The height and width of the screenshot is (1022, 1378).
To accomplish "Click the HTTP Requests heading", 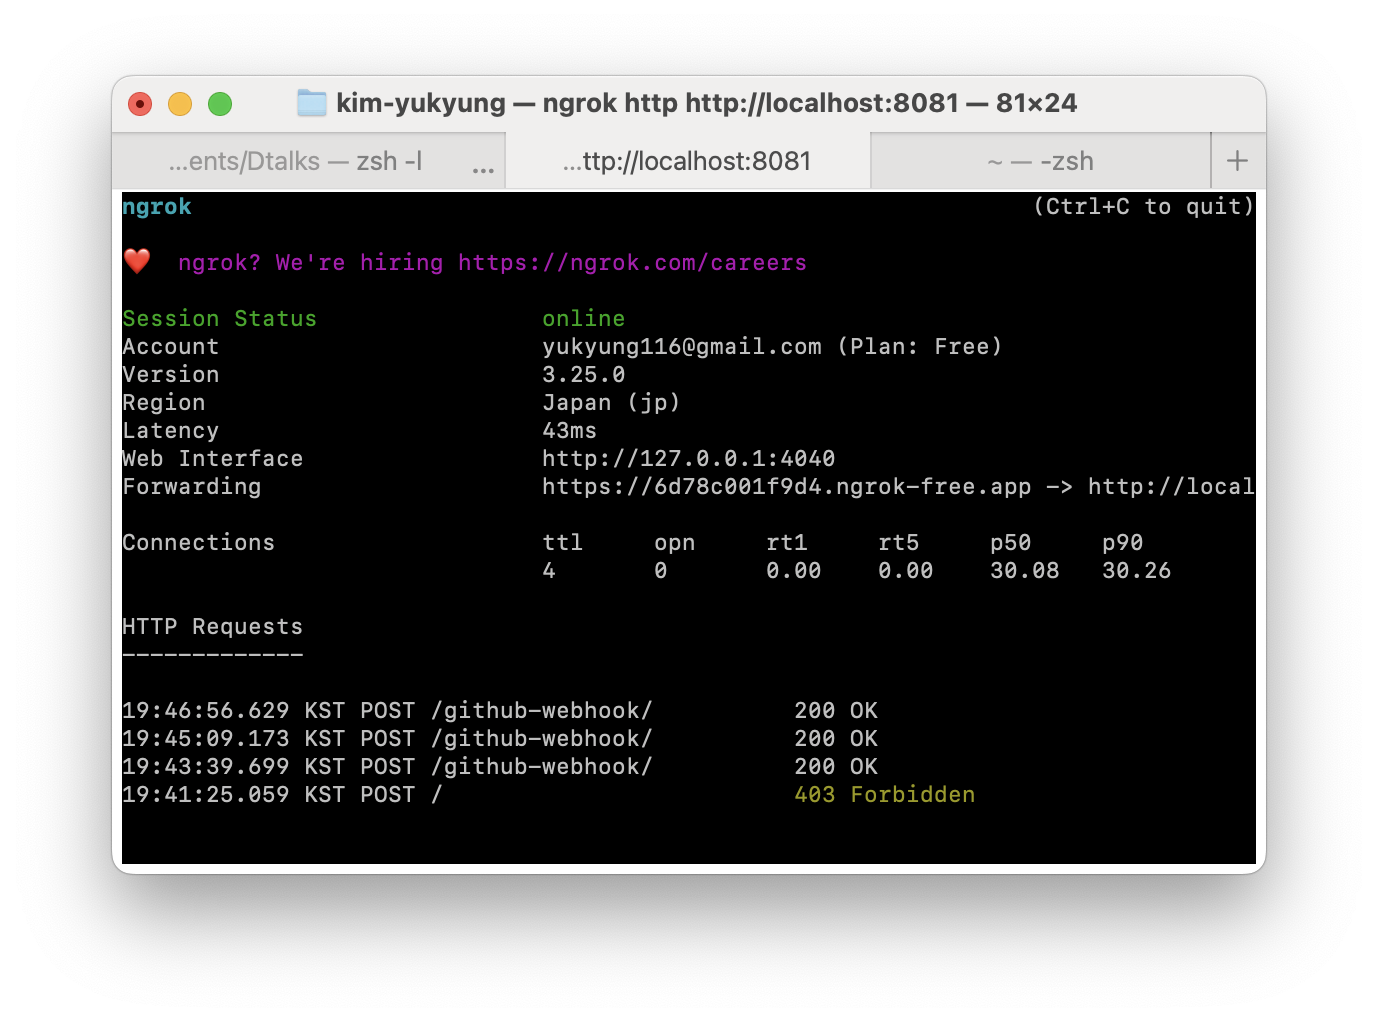I will (213, 627).
